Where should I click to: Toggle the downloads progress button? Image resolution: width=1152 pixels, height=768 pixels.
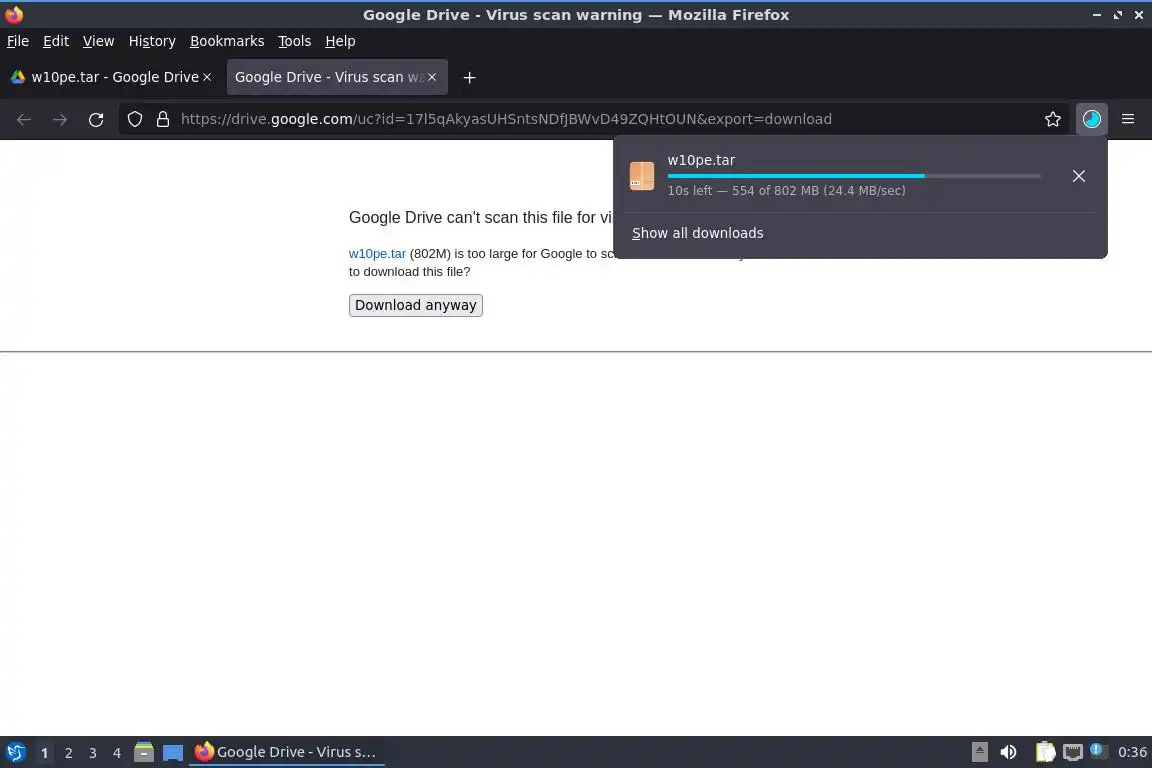(x=1092, y=119)
